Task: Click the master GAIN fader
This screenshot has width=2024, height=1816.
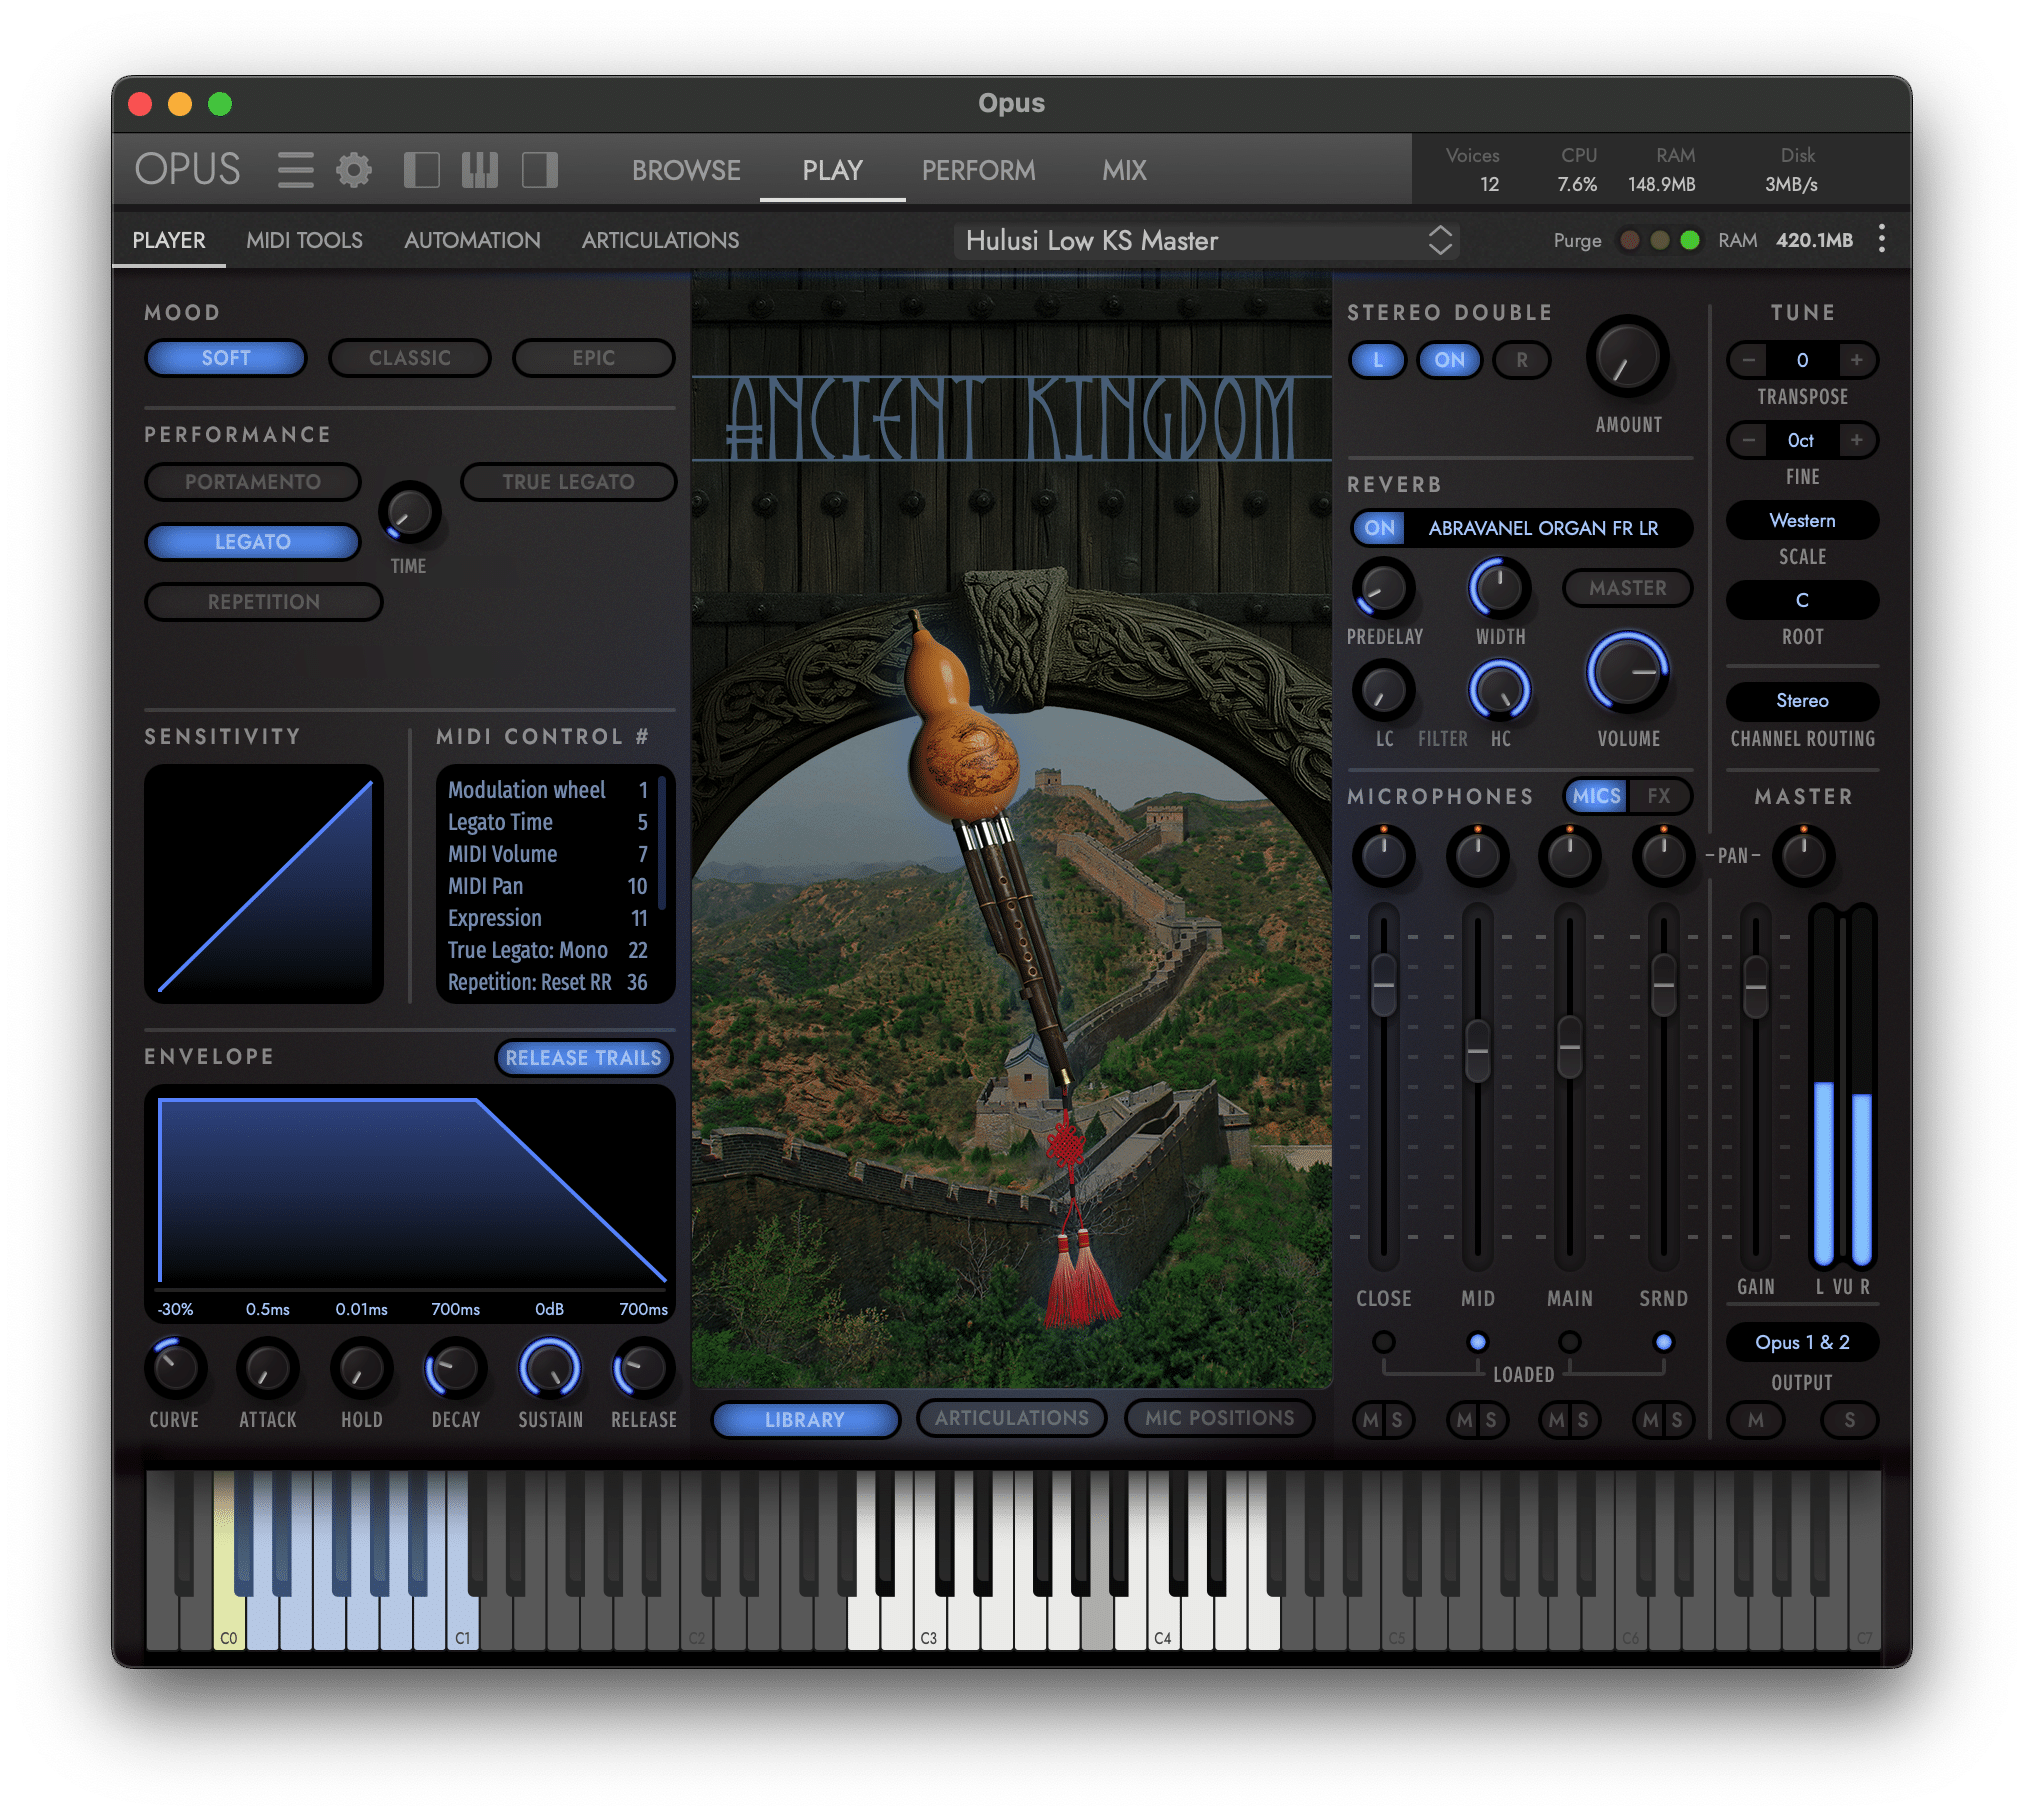Action: [1755, 986]
